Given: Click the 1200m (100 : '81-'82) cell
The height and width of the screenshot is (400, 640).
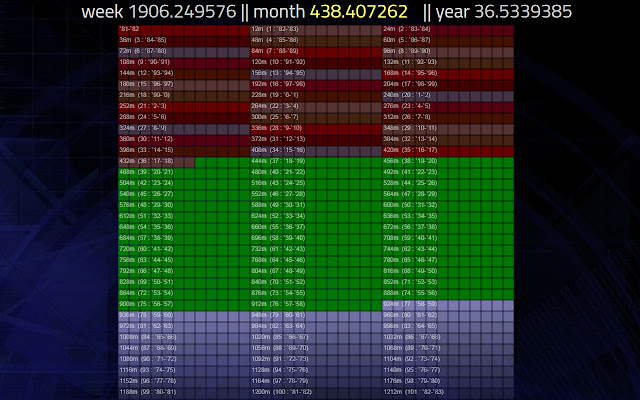Looking at the screenshot, I should [x=316, y=392].
